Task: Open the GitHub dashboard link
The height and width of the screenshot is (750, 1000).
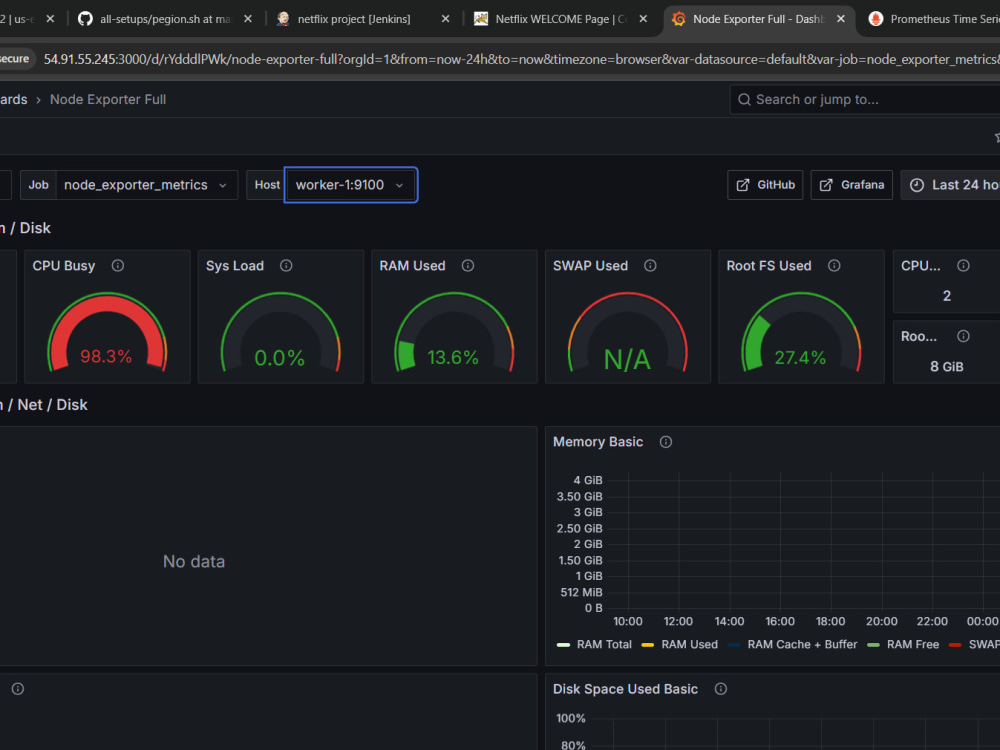Action: tap(765, 185)
